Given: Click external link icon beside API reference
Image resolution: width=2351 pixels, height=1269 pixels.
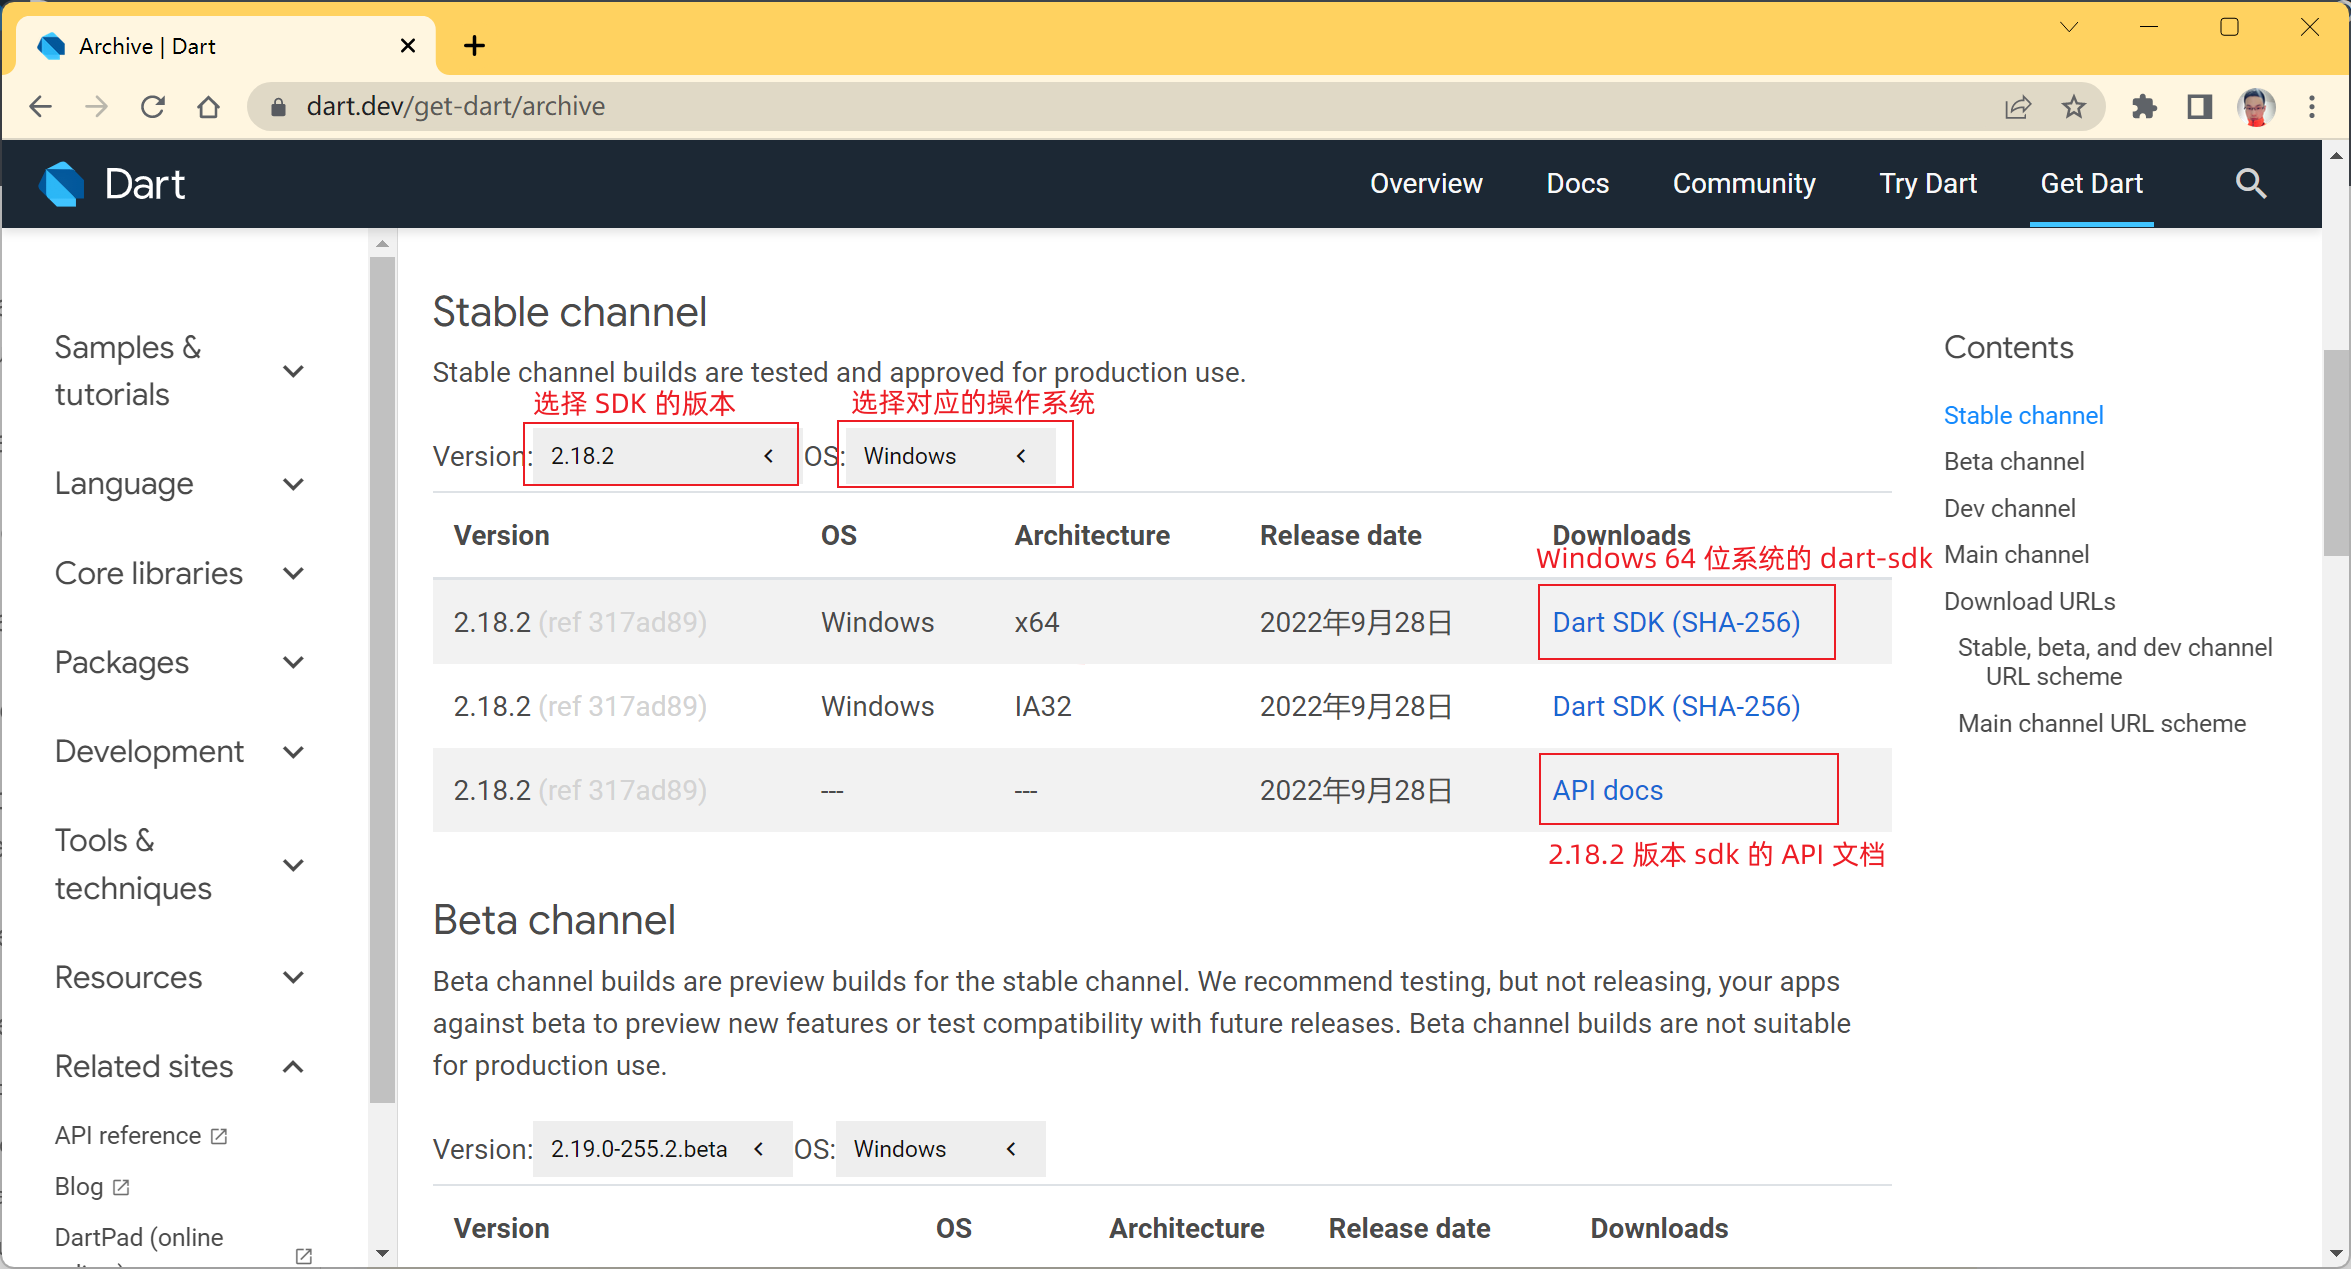Looking at the screenshot, I should click(x=219, y=1136).
